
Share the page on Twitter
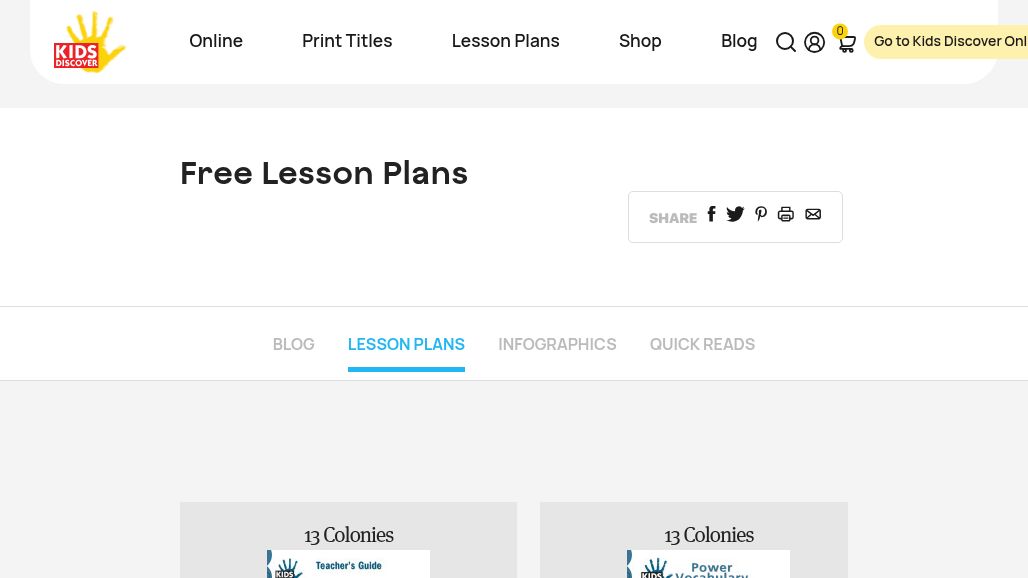[x=735, y=214]
